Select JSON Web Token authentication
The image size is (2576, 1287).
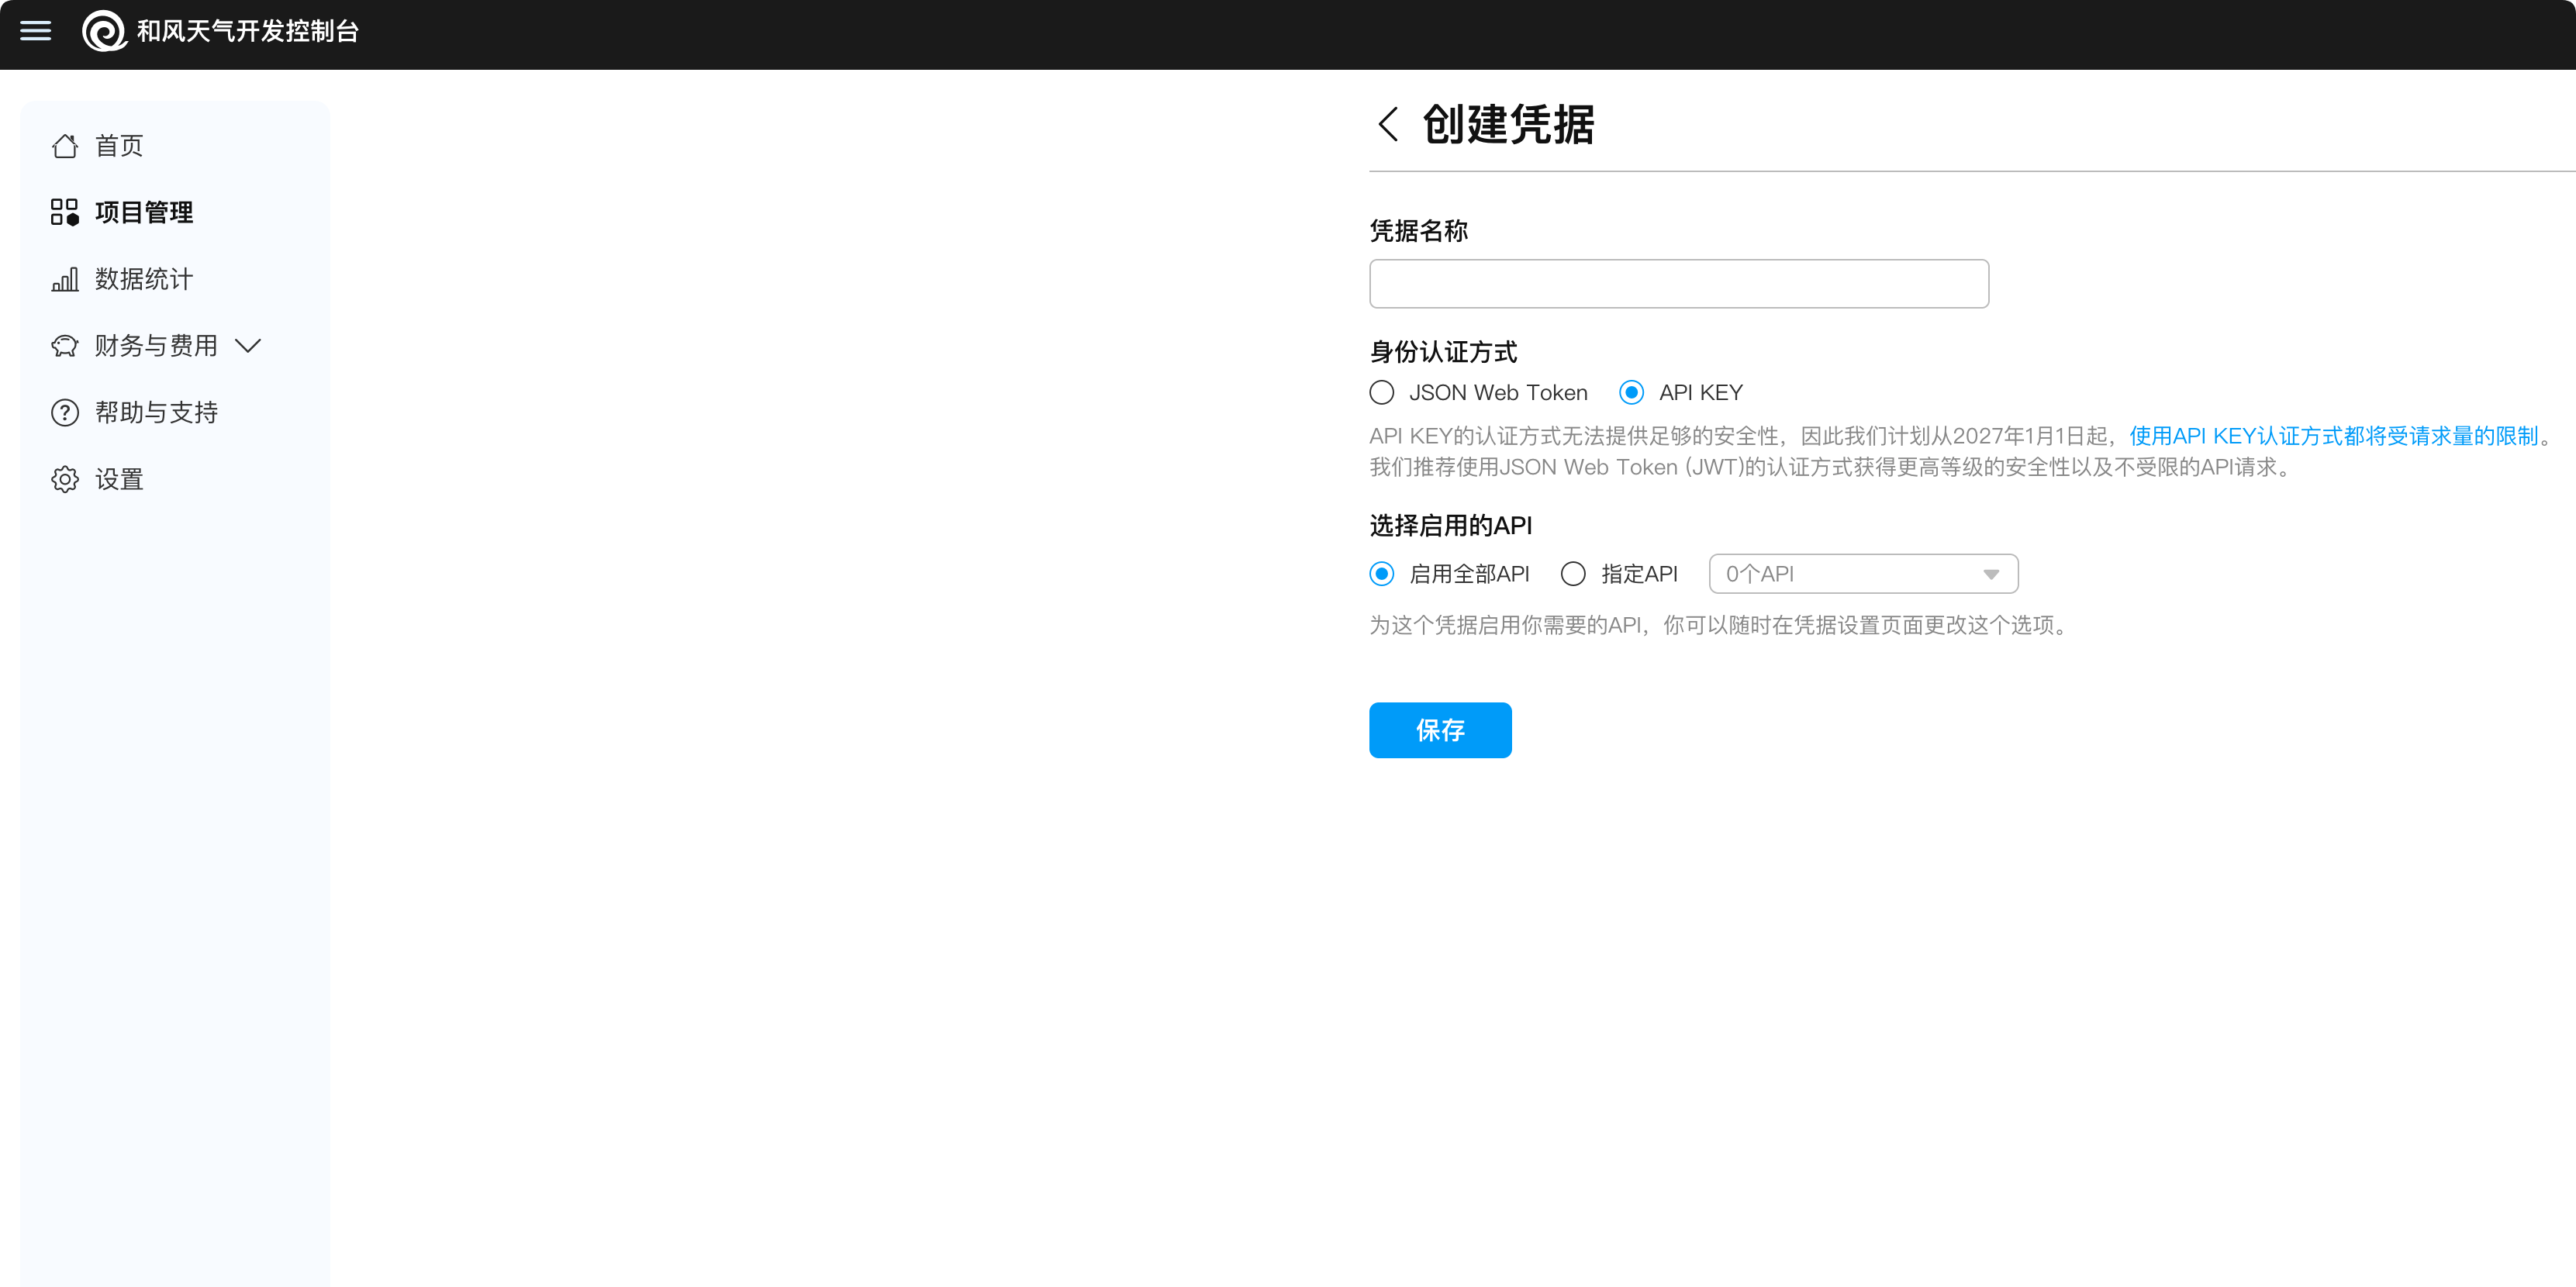pos(1382,392)
